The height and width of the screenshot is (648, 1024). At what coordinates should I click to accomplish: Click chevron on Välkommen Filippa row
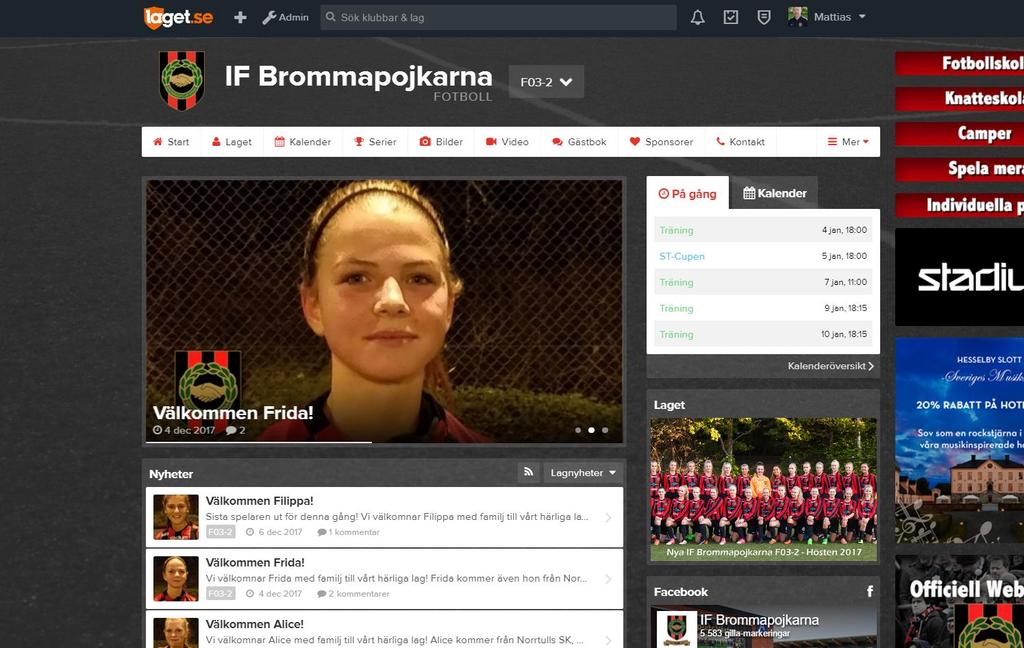[608, 517]
